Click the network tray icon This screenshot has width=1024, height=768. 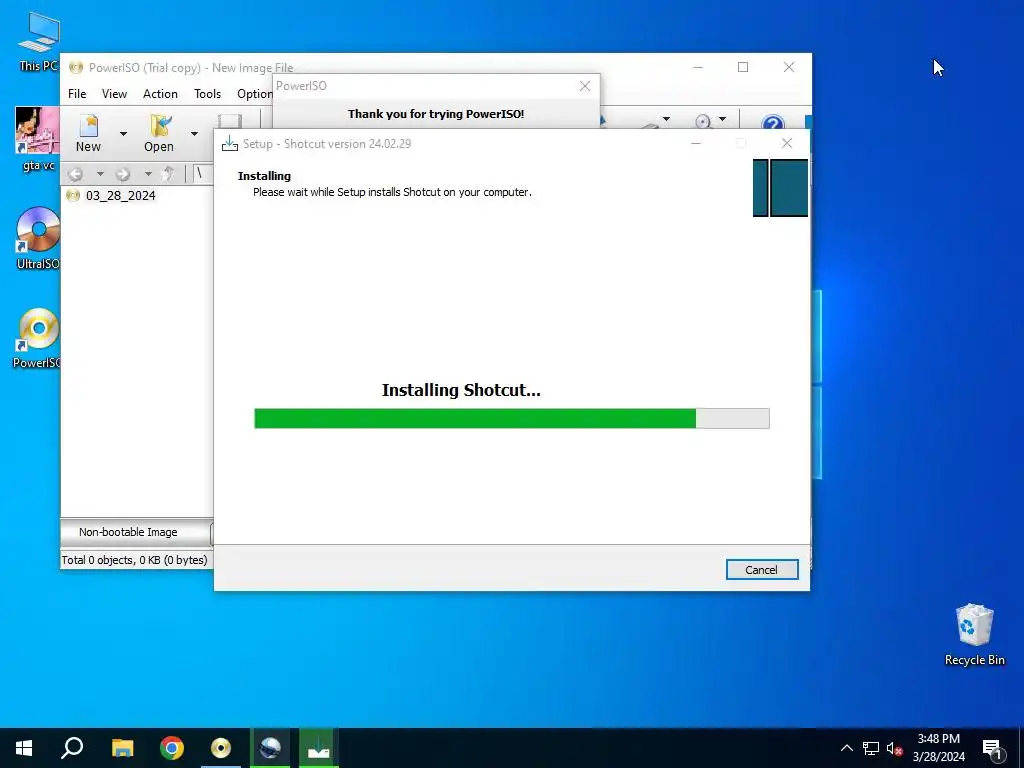(871, 748)
